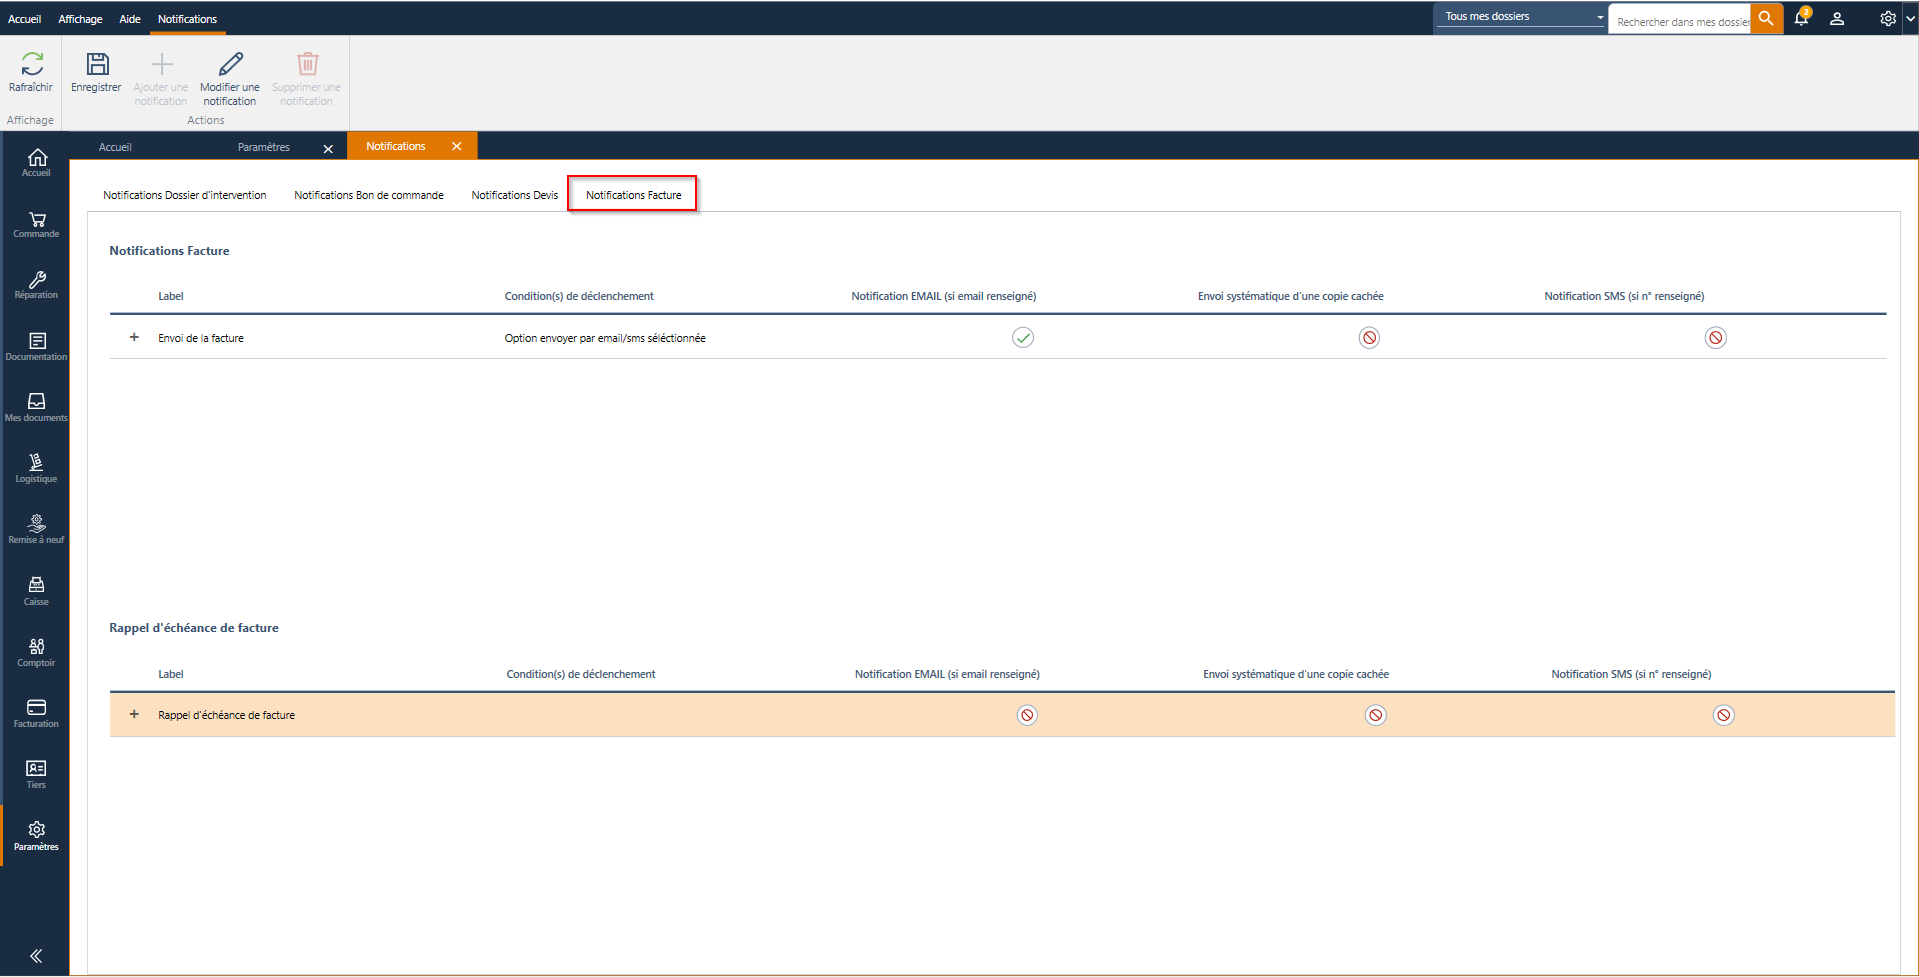Open Documentation in the sidebar
The width and height of the screenshot is (1919, 977).
coord(37,346)
